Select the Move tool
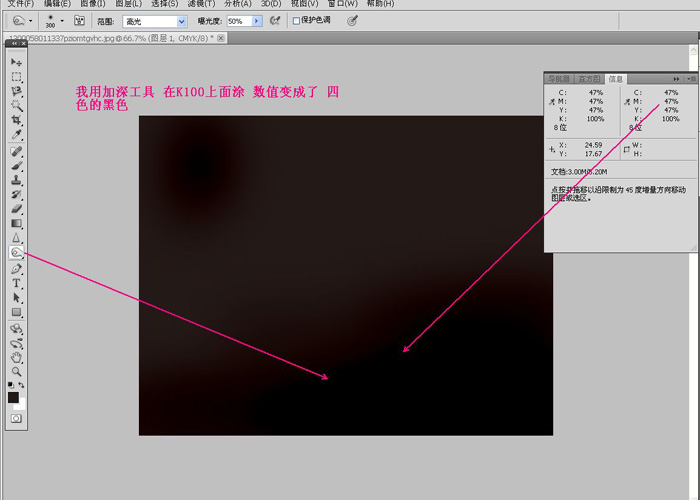 click(16, 62)
